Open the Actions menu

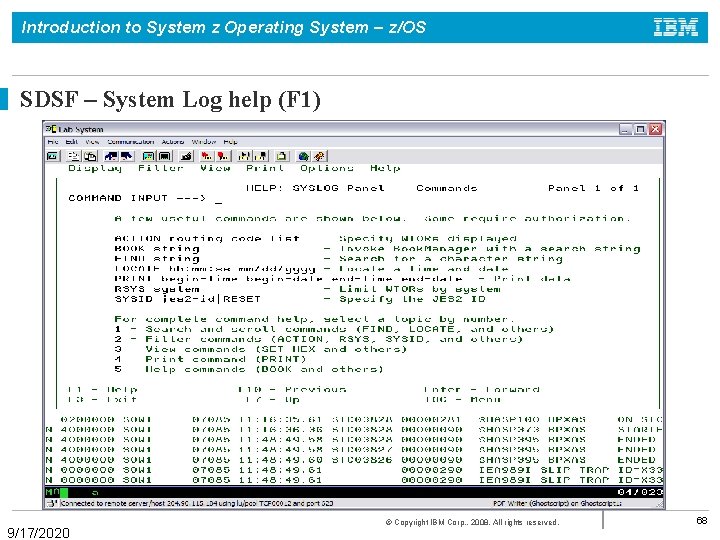(173, 142)
